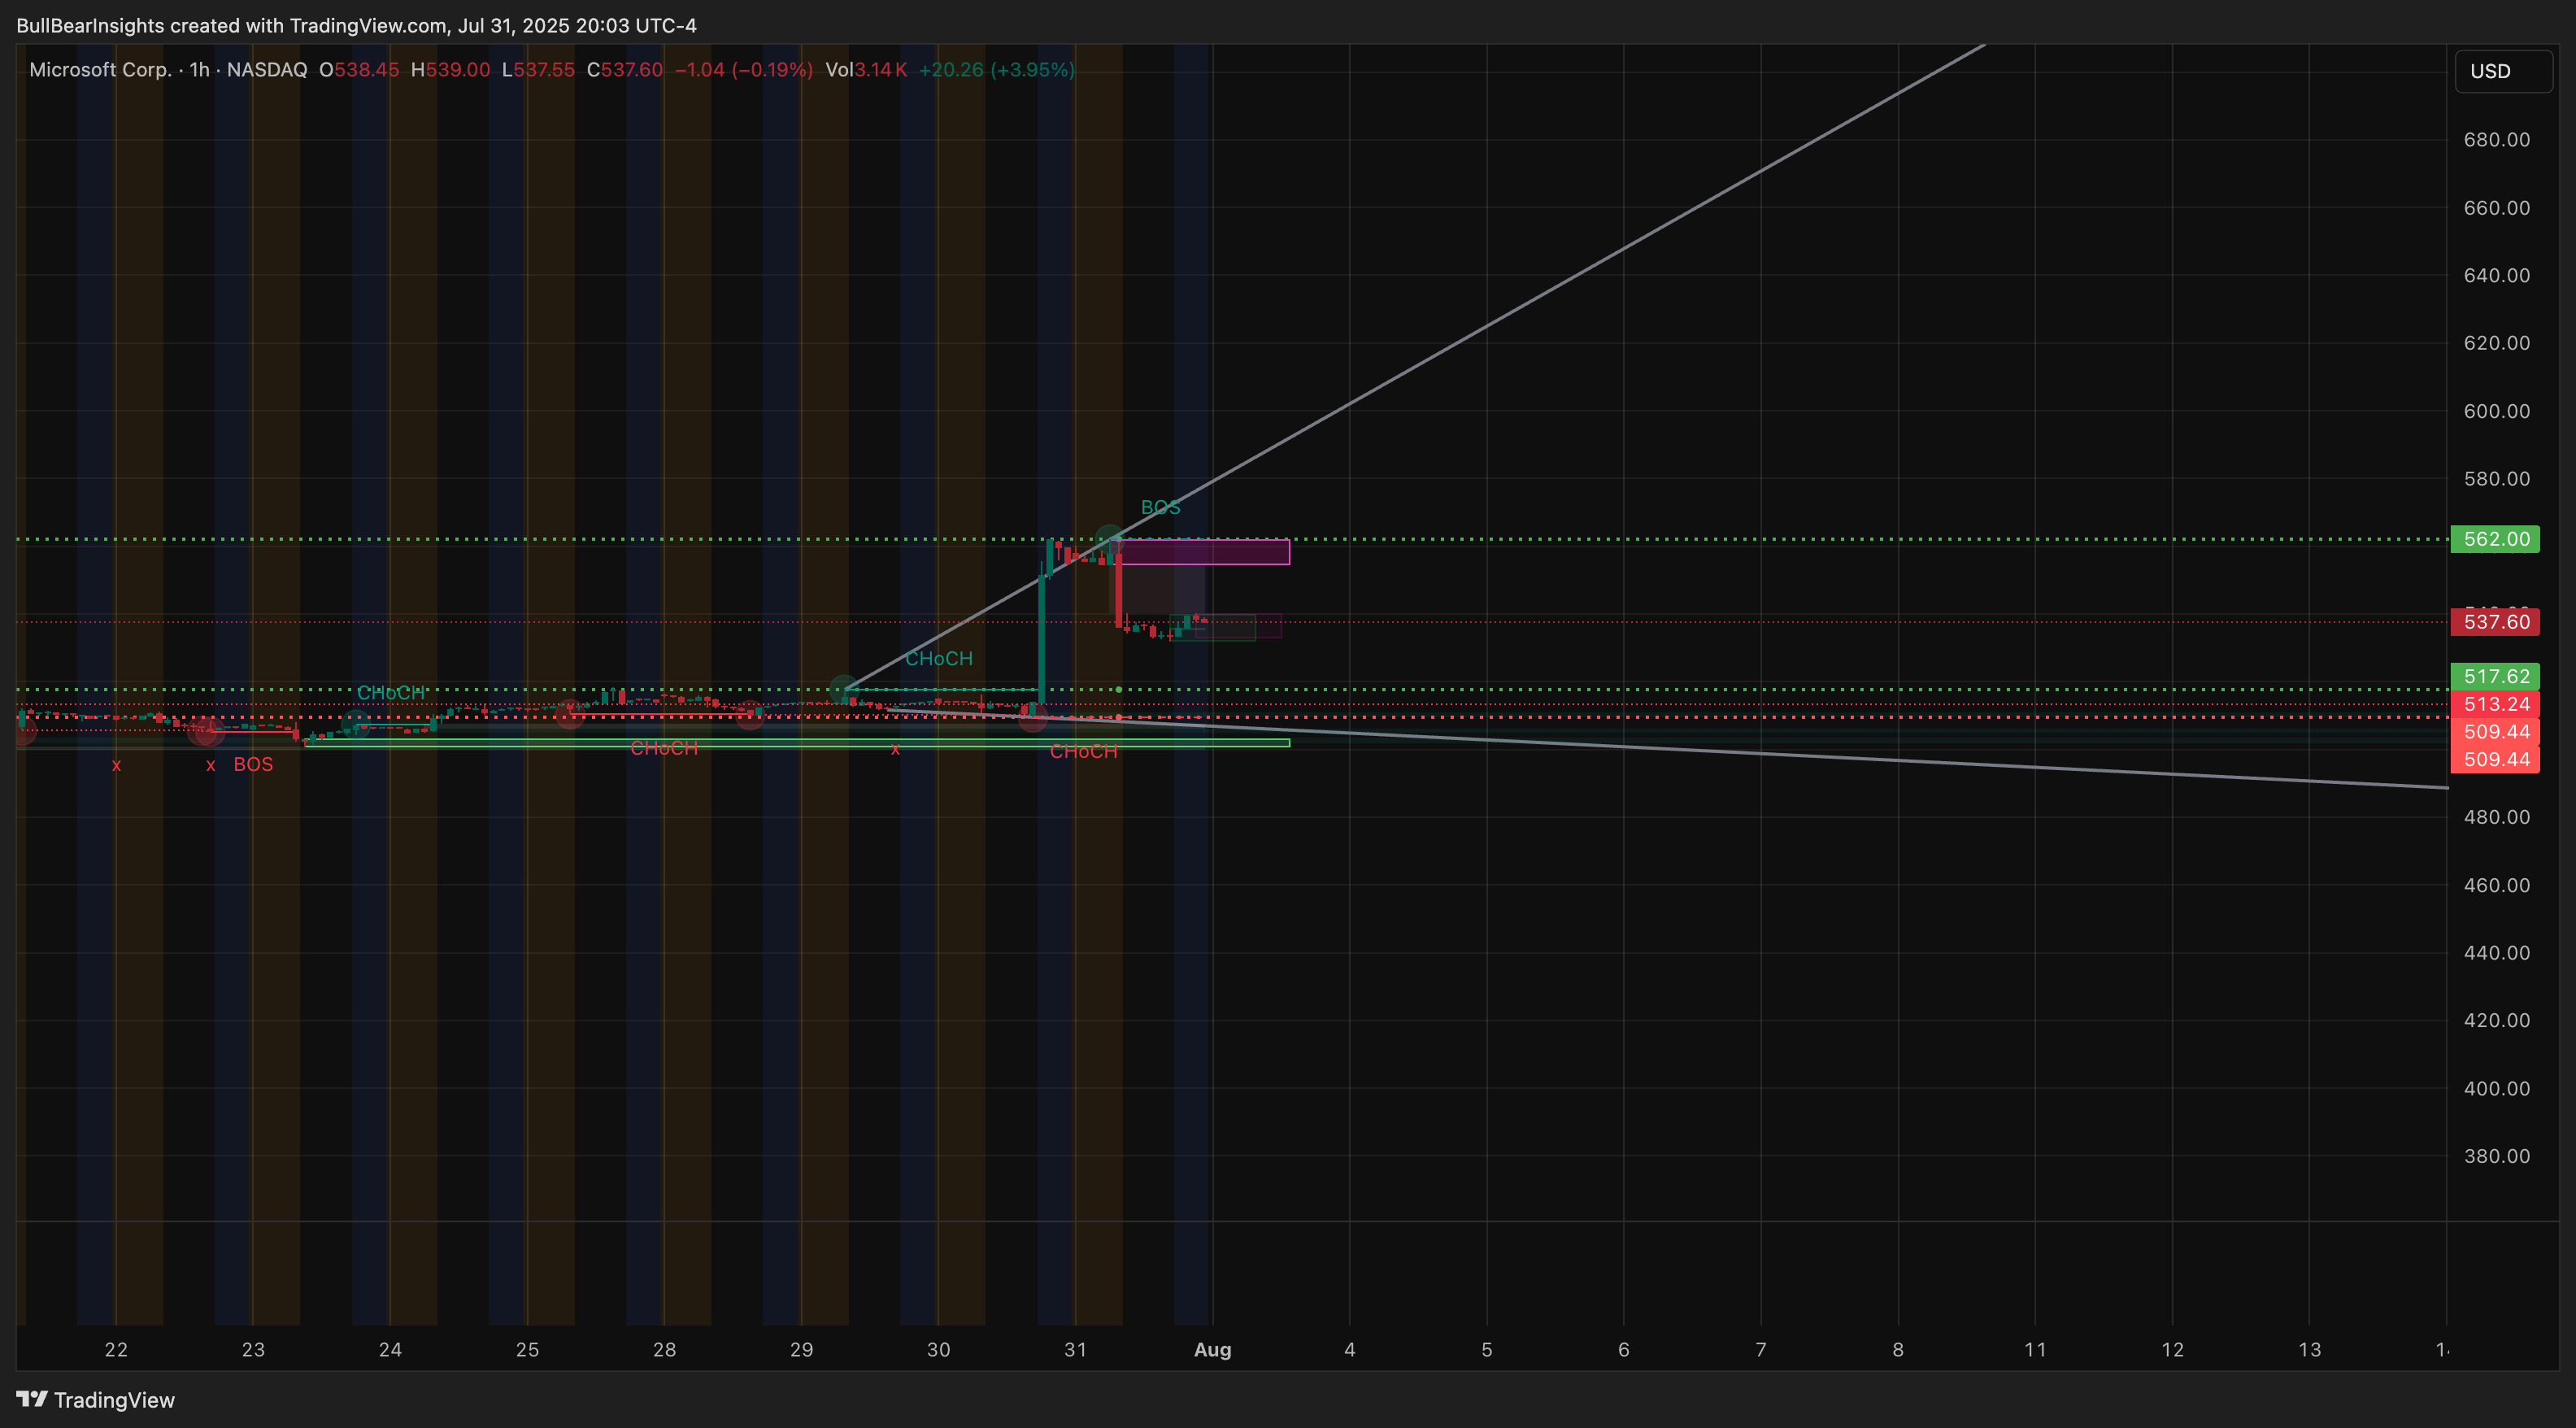Viewport: 2576px width, 1428px height.
Task: Select the long green demand zone rectangle
Action: (797, 742)
